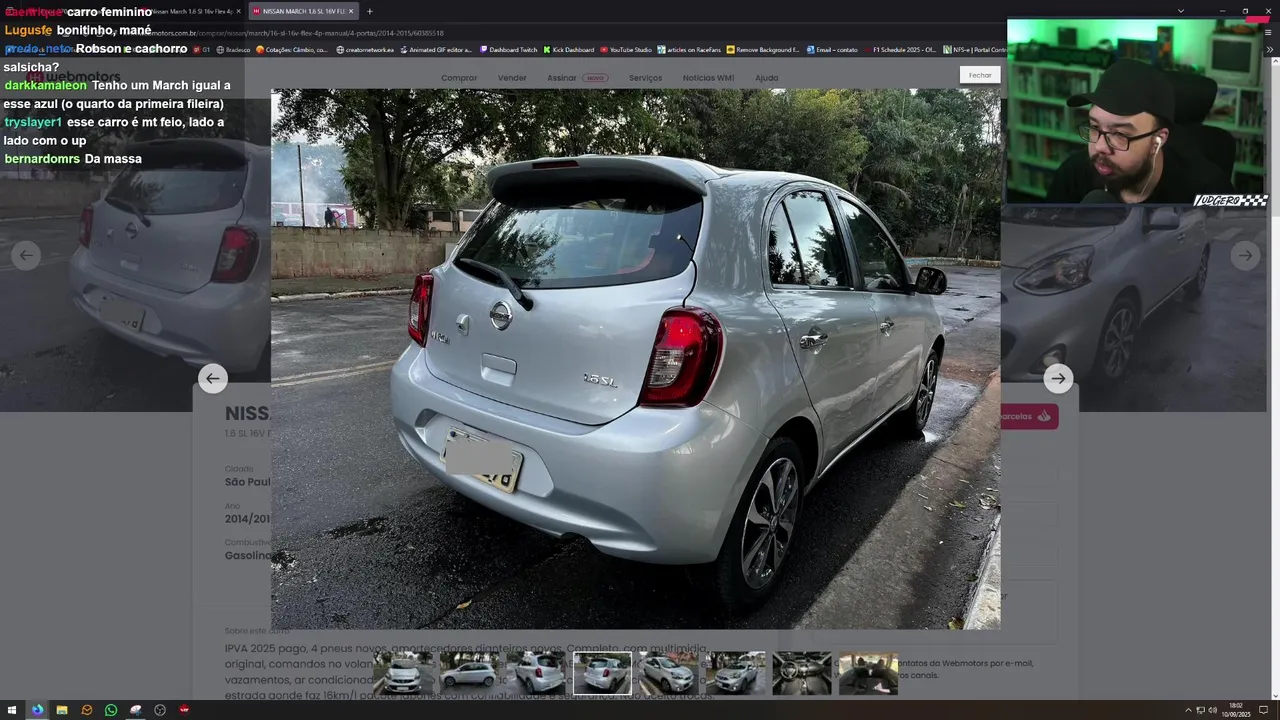The width and height of the screenshot is (1280, 720).
Task: Open the Kick Dashboard bookmark
Action: coord(569,49)
